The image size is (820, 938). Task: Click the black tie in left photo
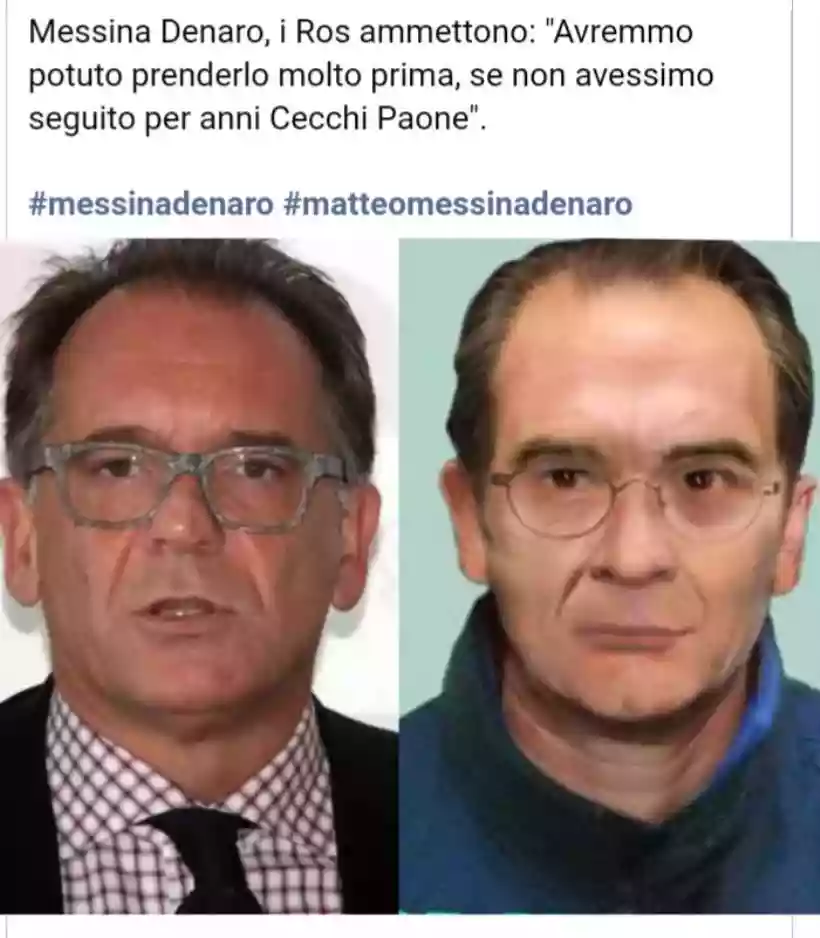212,858
